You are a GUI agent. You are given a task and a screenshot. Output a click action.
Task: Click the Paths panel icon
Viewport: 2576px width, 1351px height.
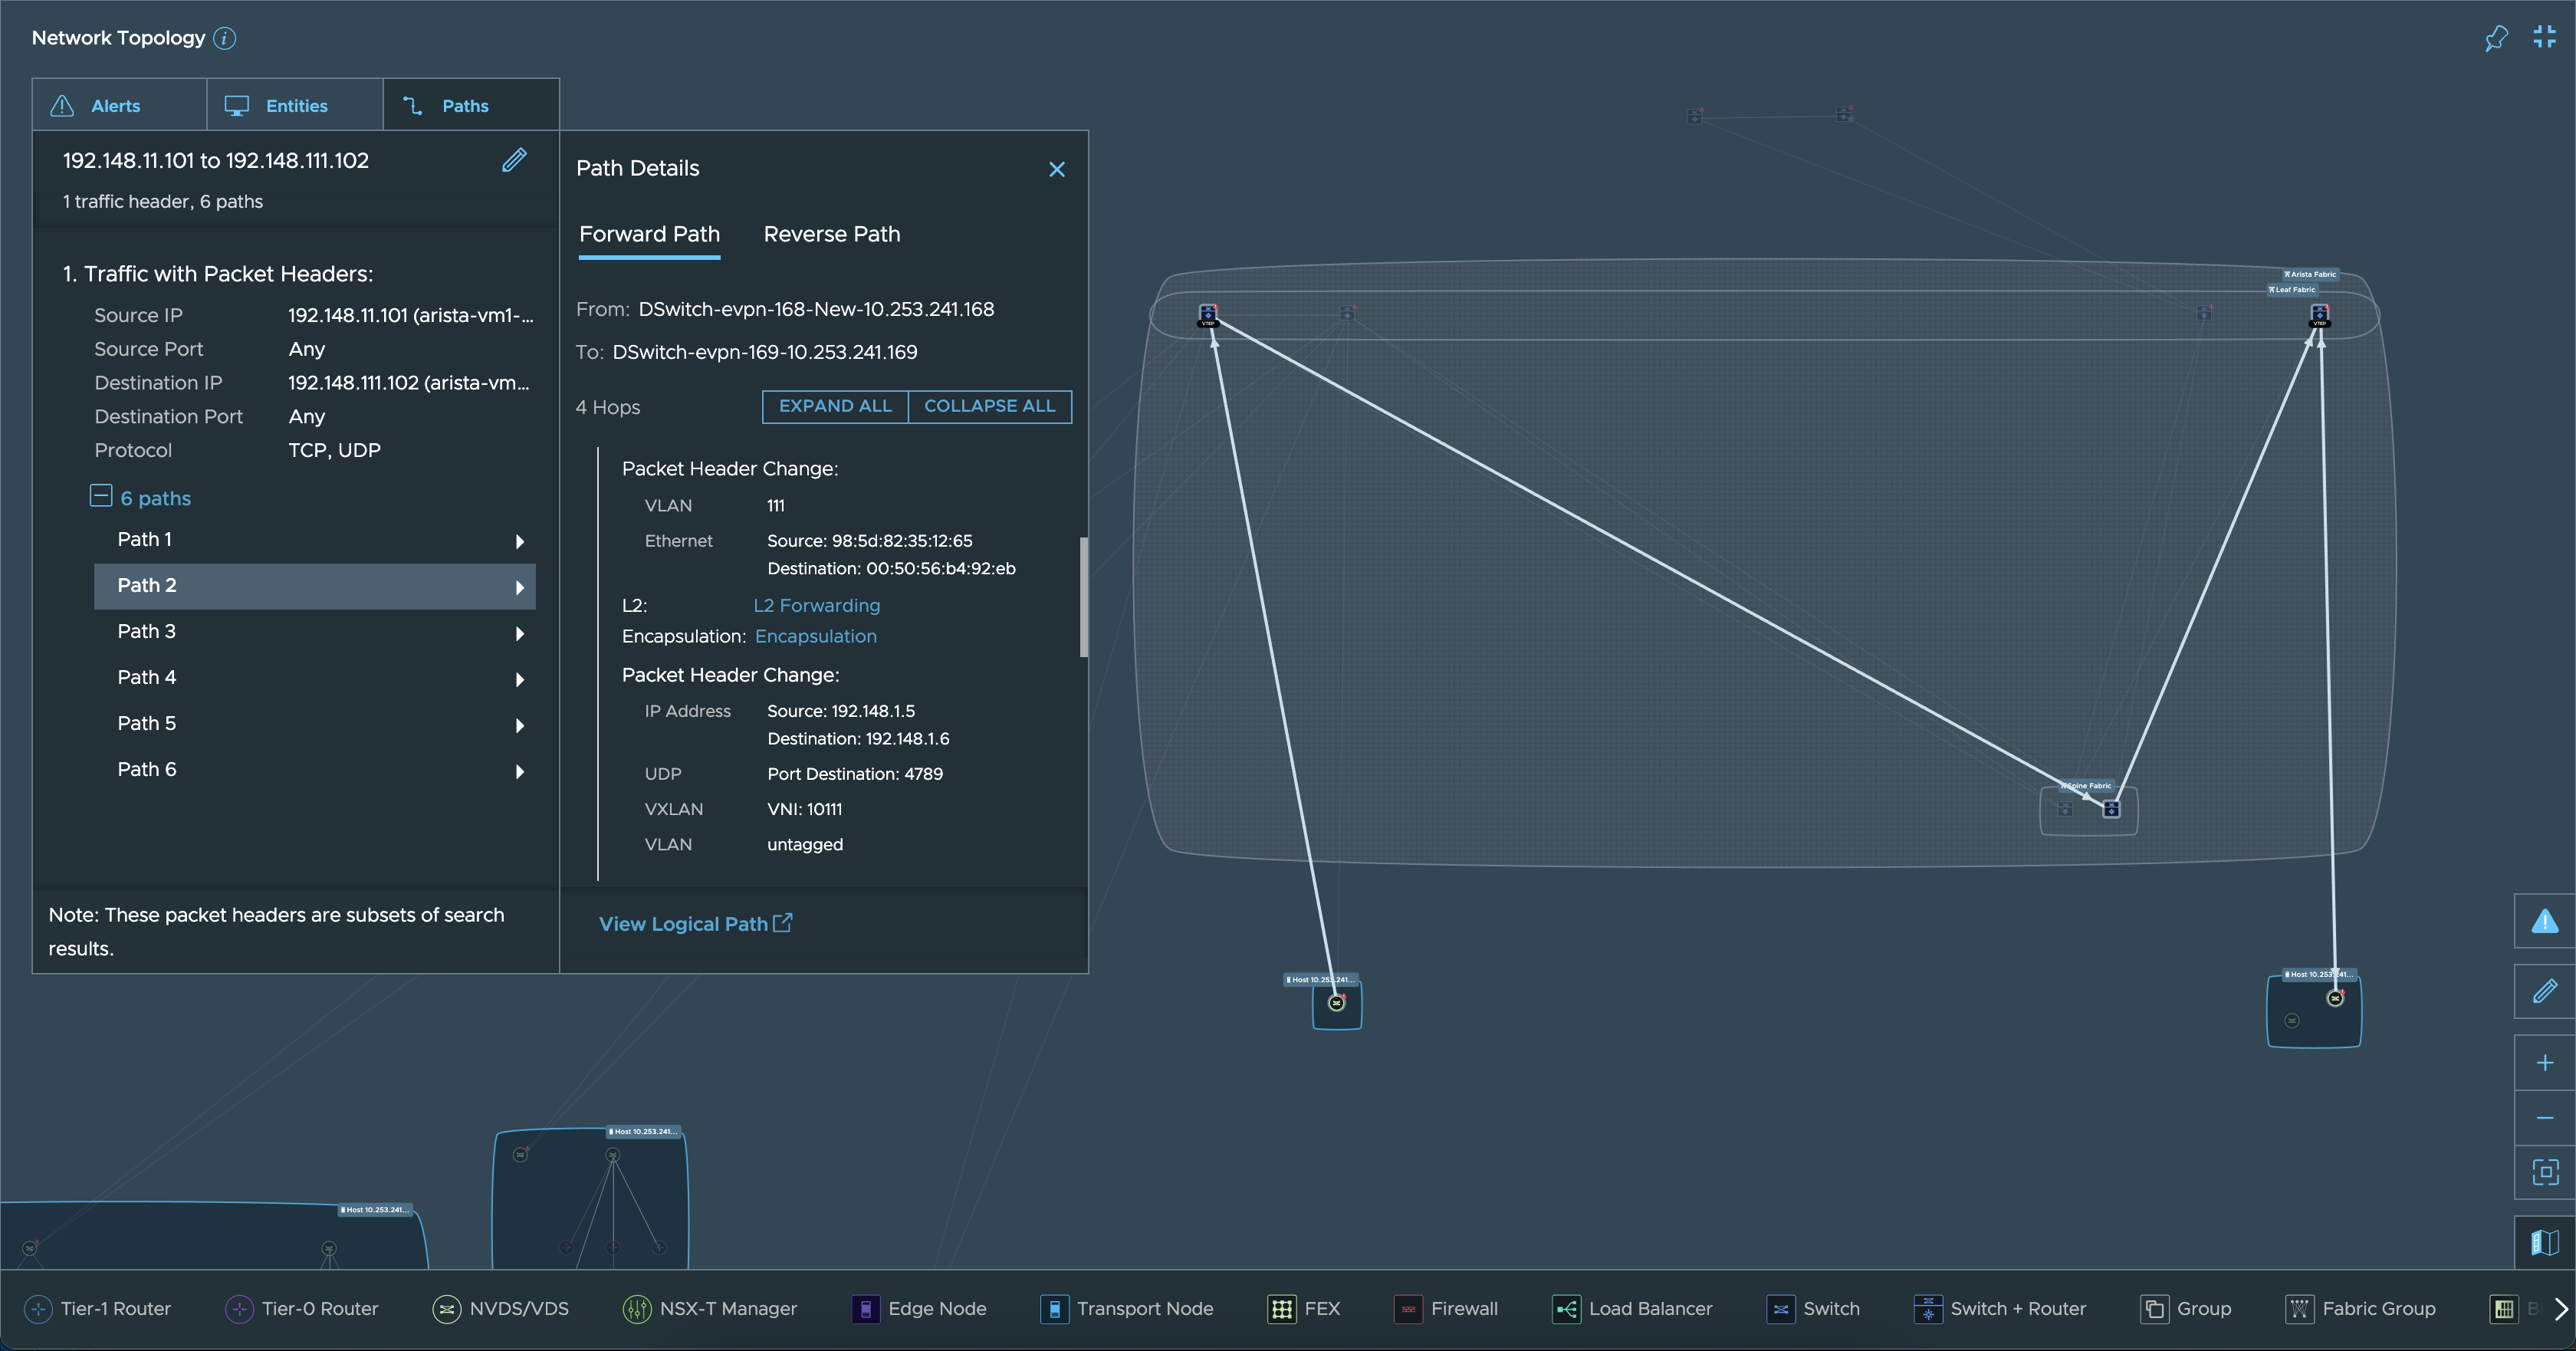click(414, 106)
